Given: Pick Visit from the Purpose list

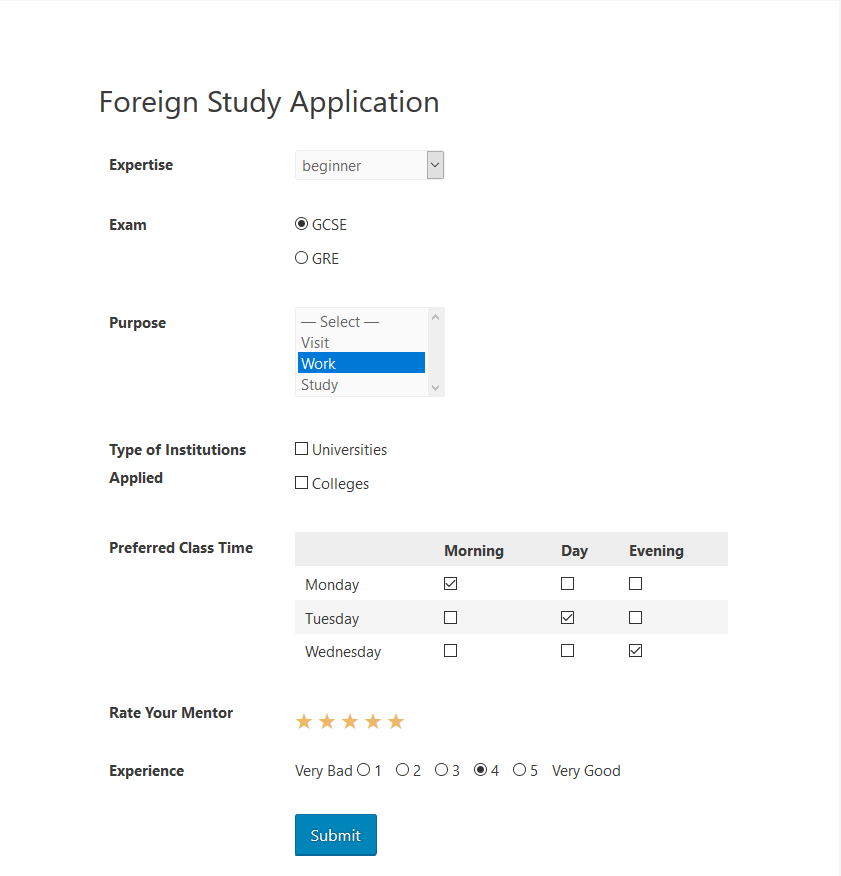Looking at the screenshot, I should [361, 342].
